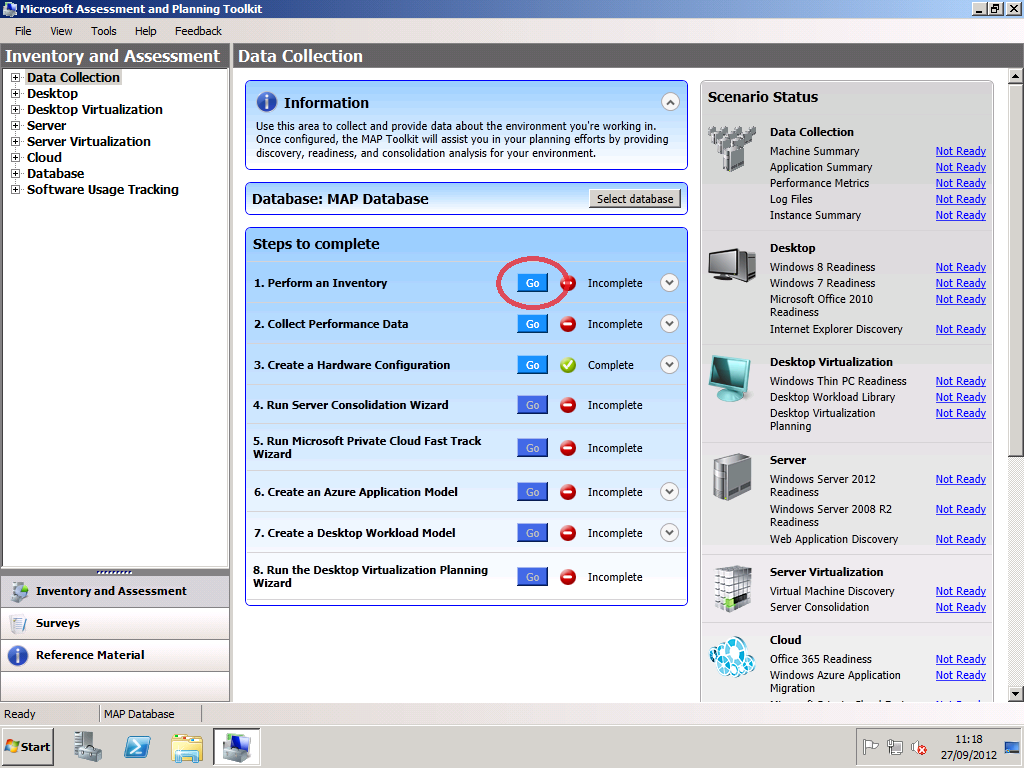Click red status icon for Azure Application Model
The height and width of the screenshot is (768, 1024).
(568, 492)
